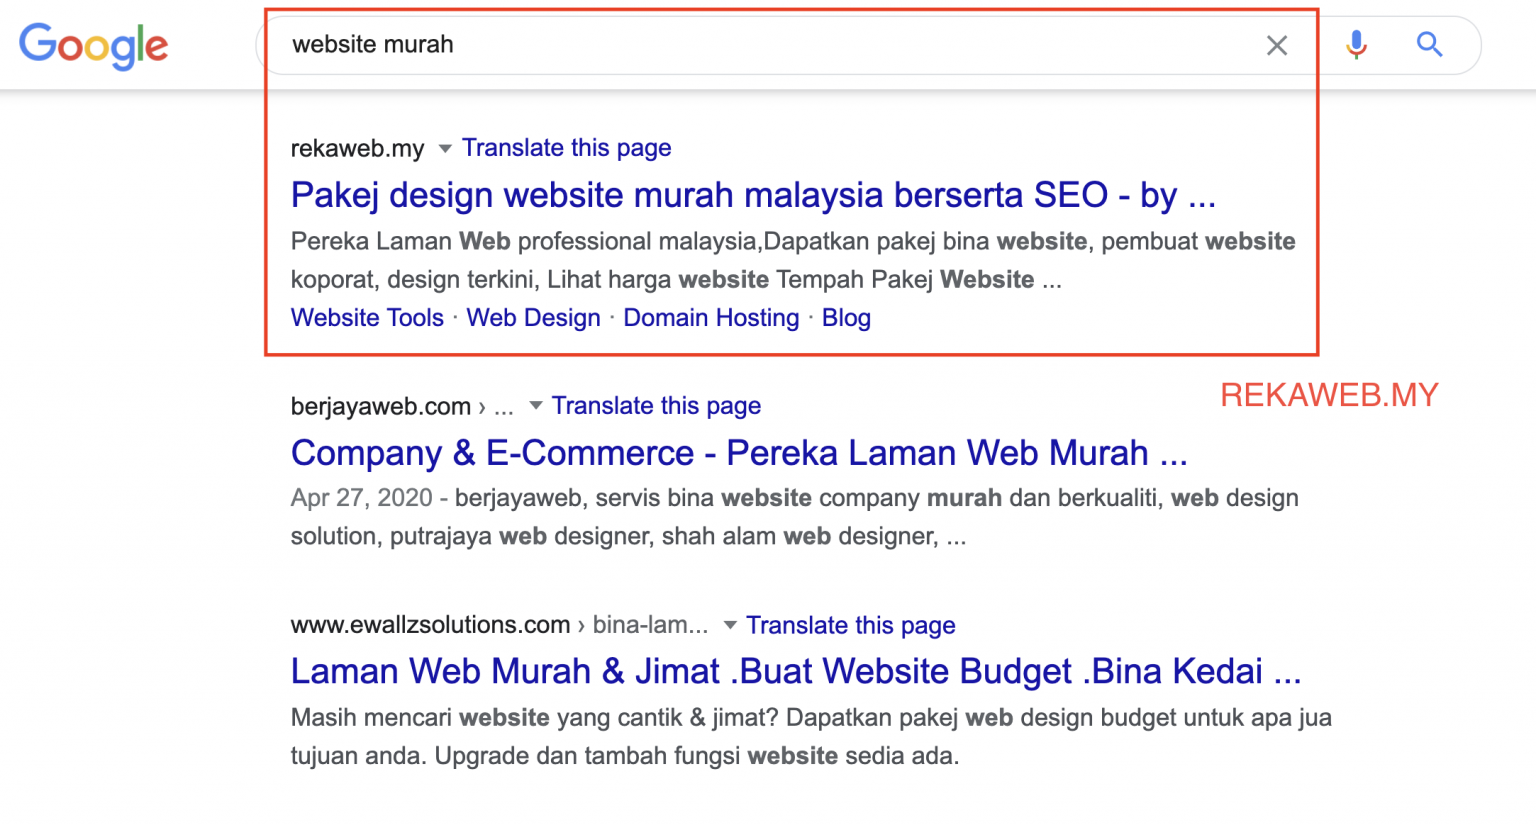Expand dropdown arrow next to ewallzsolutions.com

coord(730,625)
